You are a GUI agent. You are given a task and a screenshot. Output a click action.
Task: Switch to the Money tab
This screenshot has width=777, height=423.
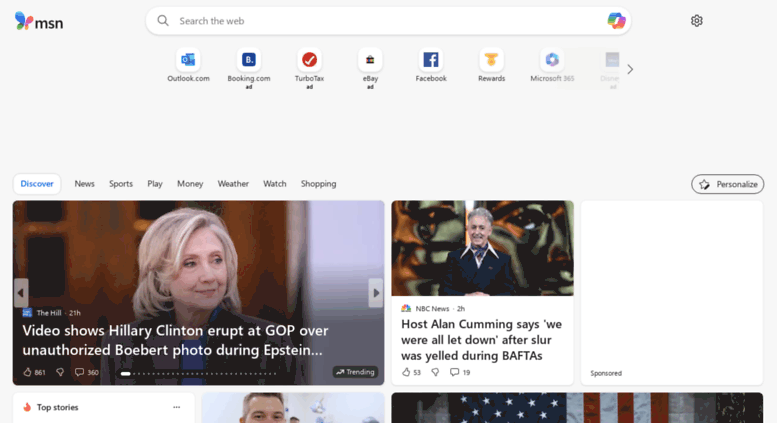tap(190, 184)
